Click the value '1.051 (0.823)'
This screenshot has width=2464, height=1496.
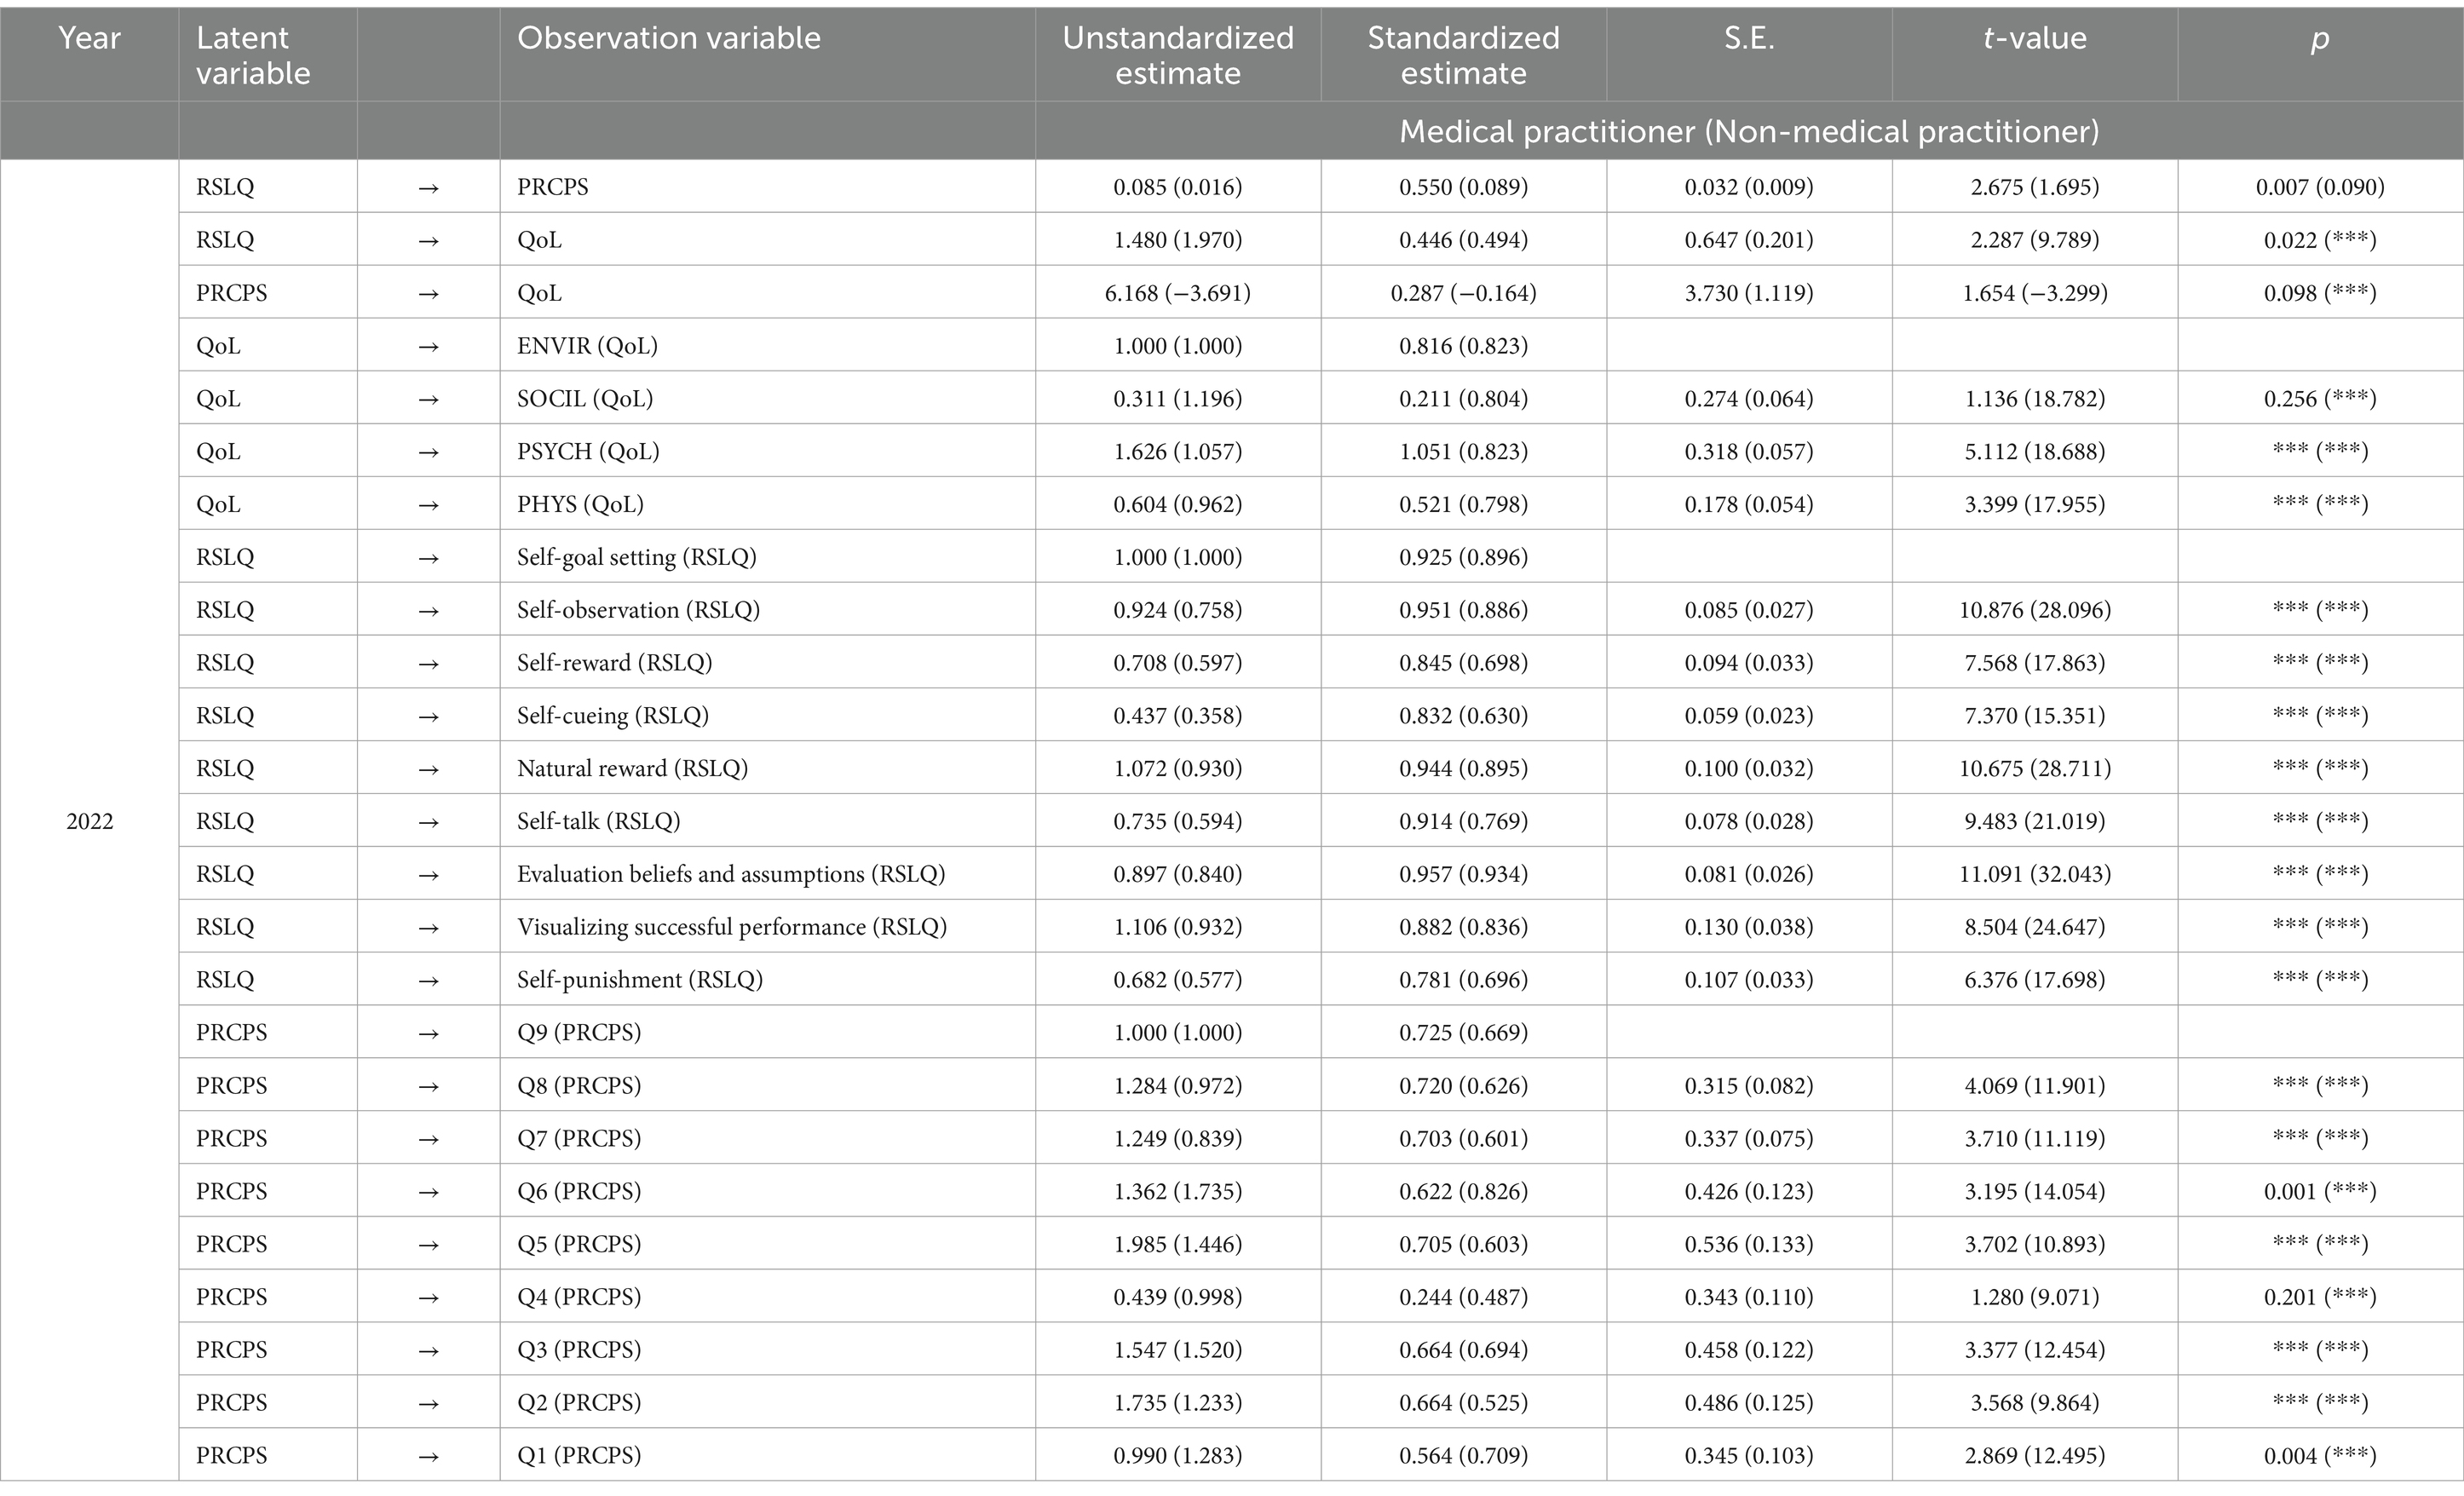pos(1463,451)
